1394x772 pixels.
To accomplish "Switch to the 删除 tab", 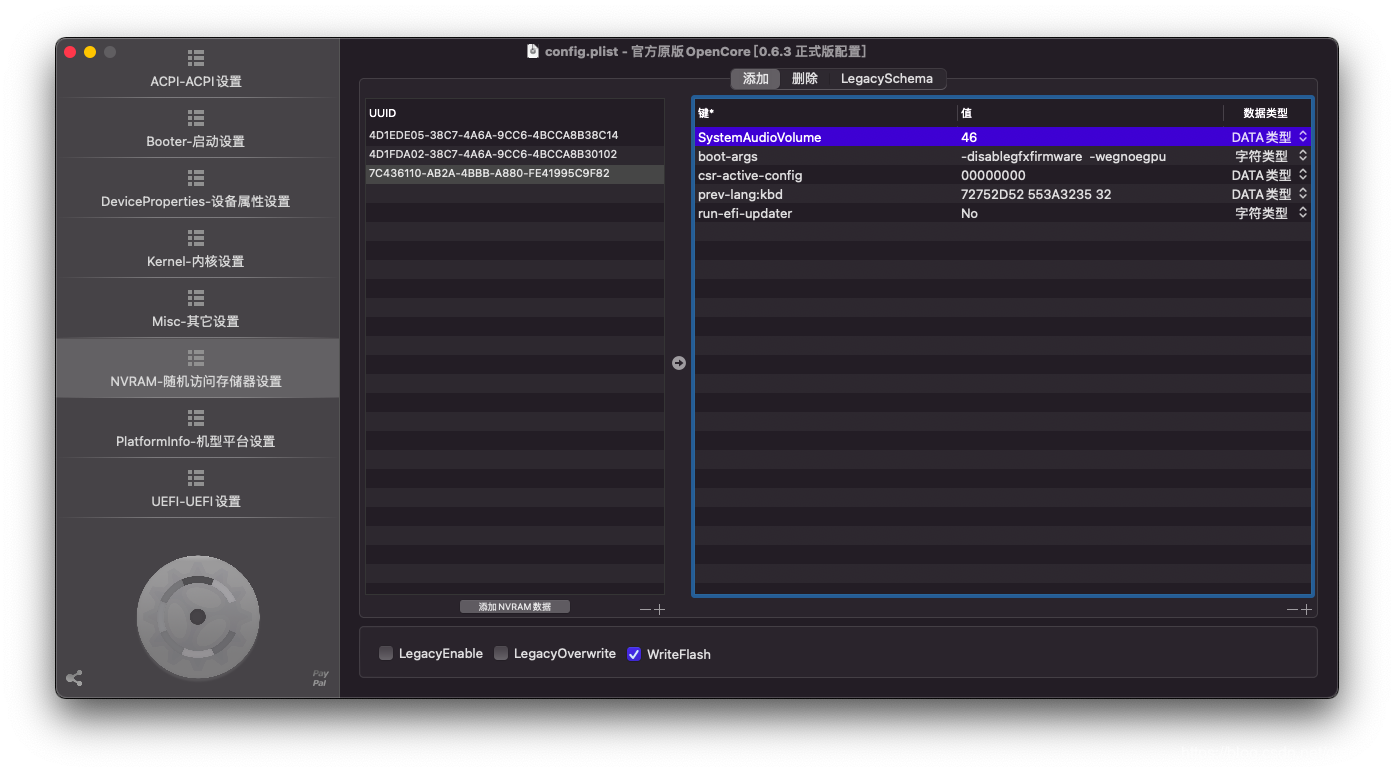I will [x=805, y=78].
